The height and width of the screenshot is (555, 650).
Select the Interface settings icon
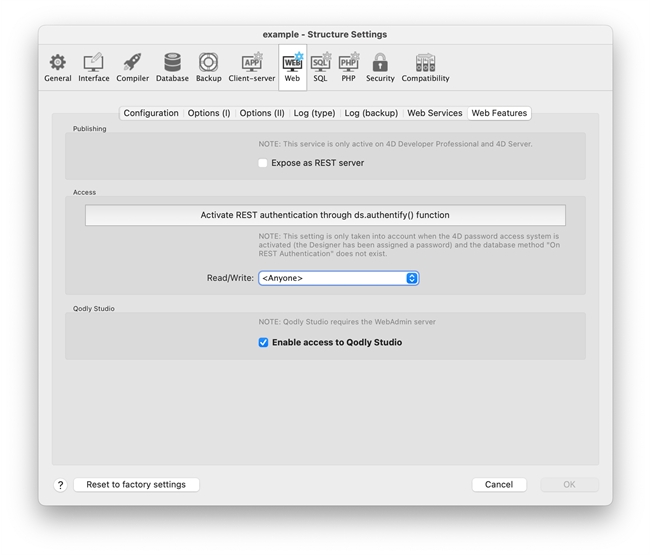click(x=94, y=67)
